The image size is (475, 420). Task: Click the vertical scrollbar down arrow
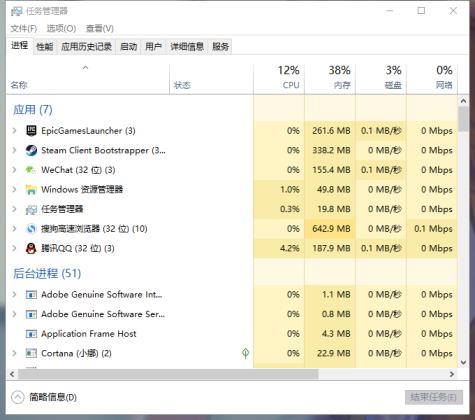point(463,363)
